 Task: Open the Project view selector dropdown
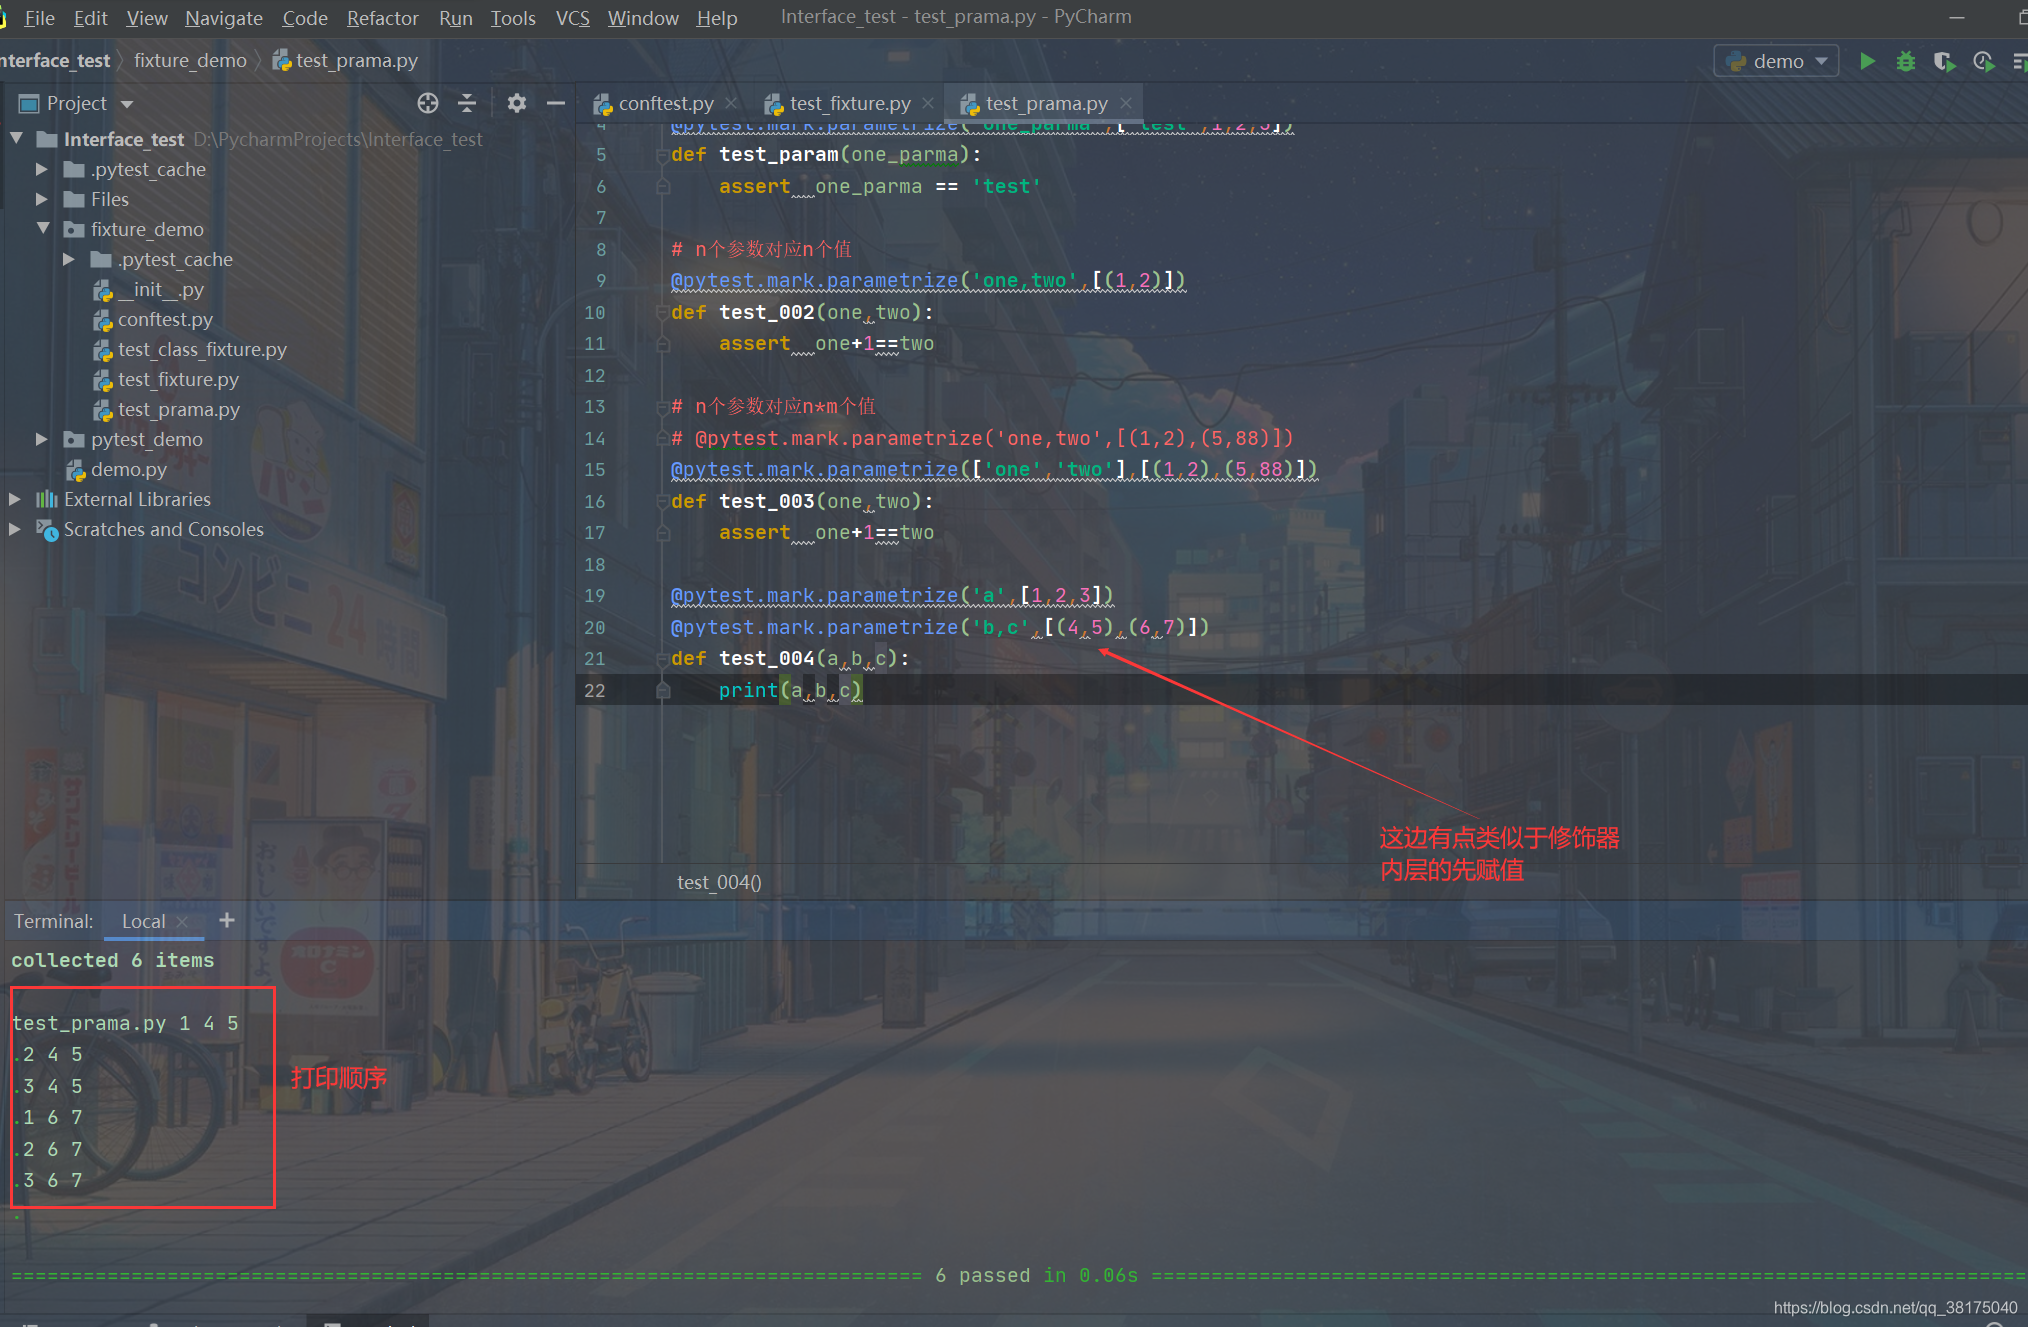127,104
